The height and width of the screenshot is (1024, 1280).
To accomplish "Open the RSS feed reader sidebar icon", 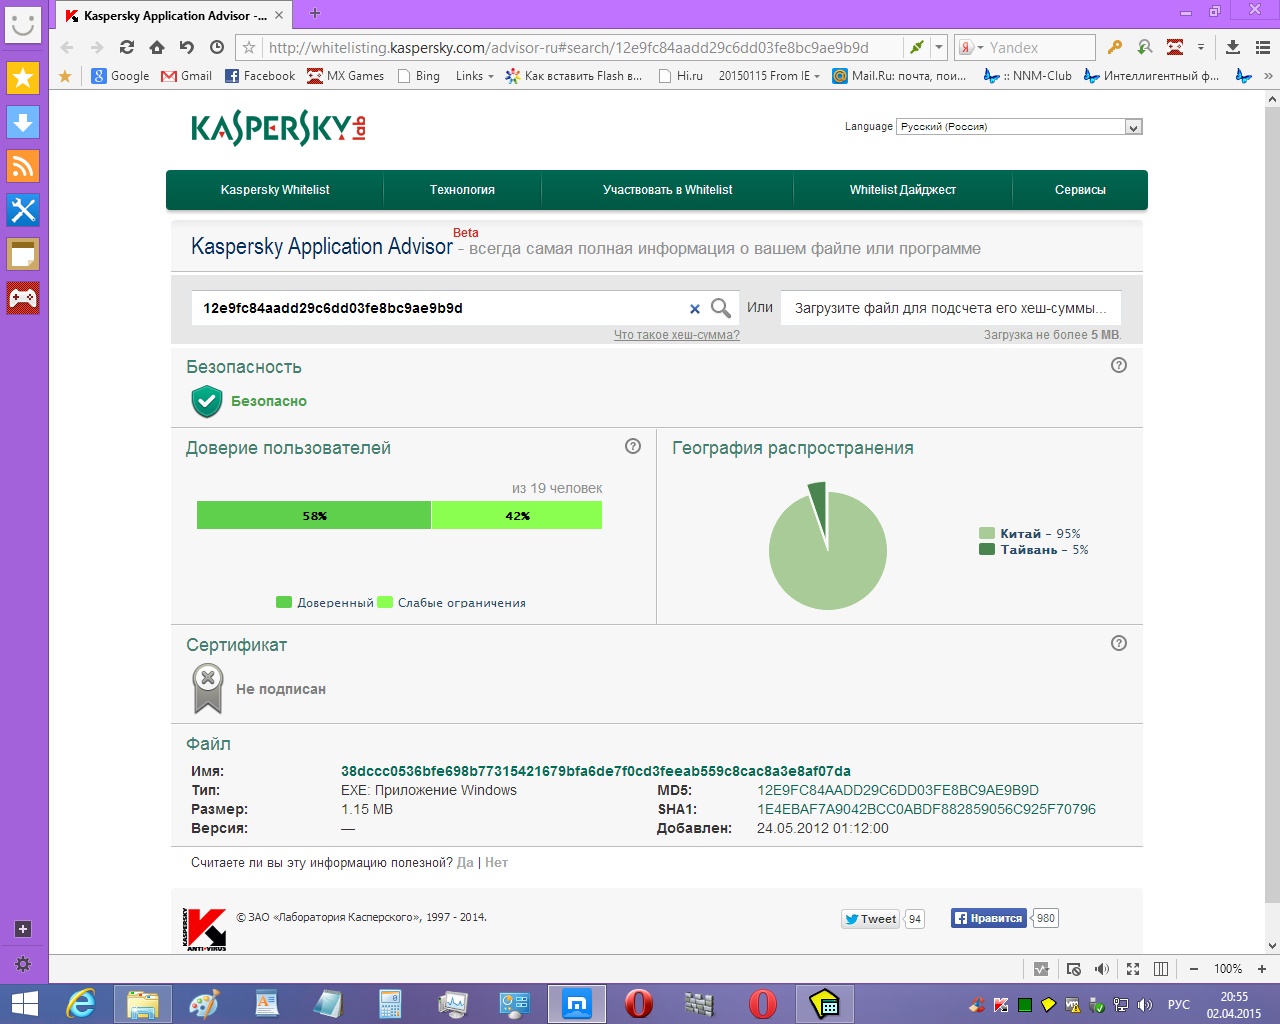I will [x=23, y=166].
